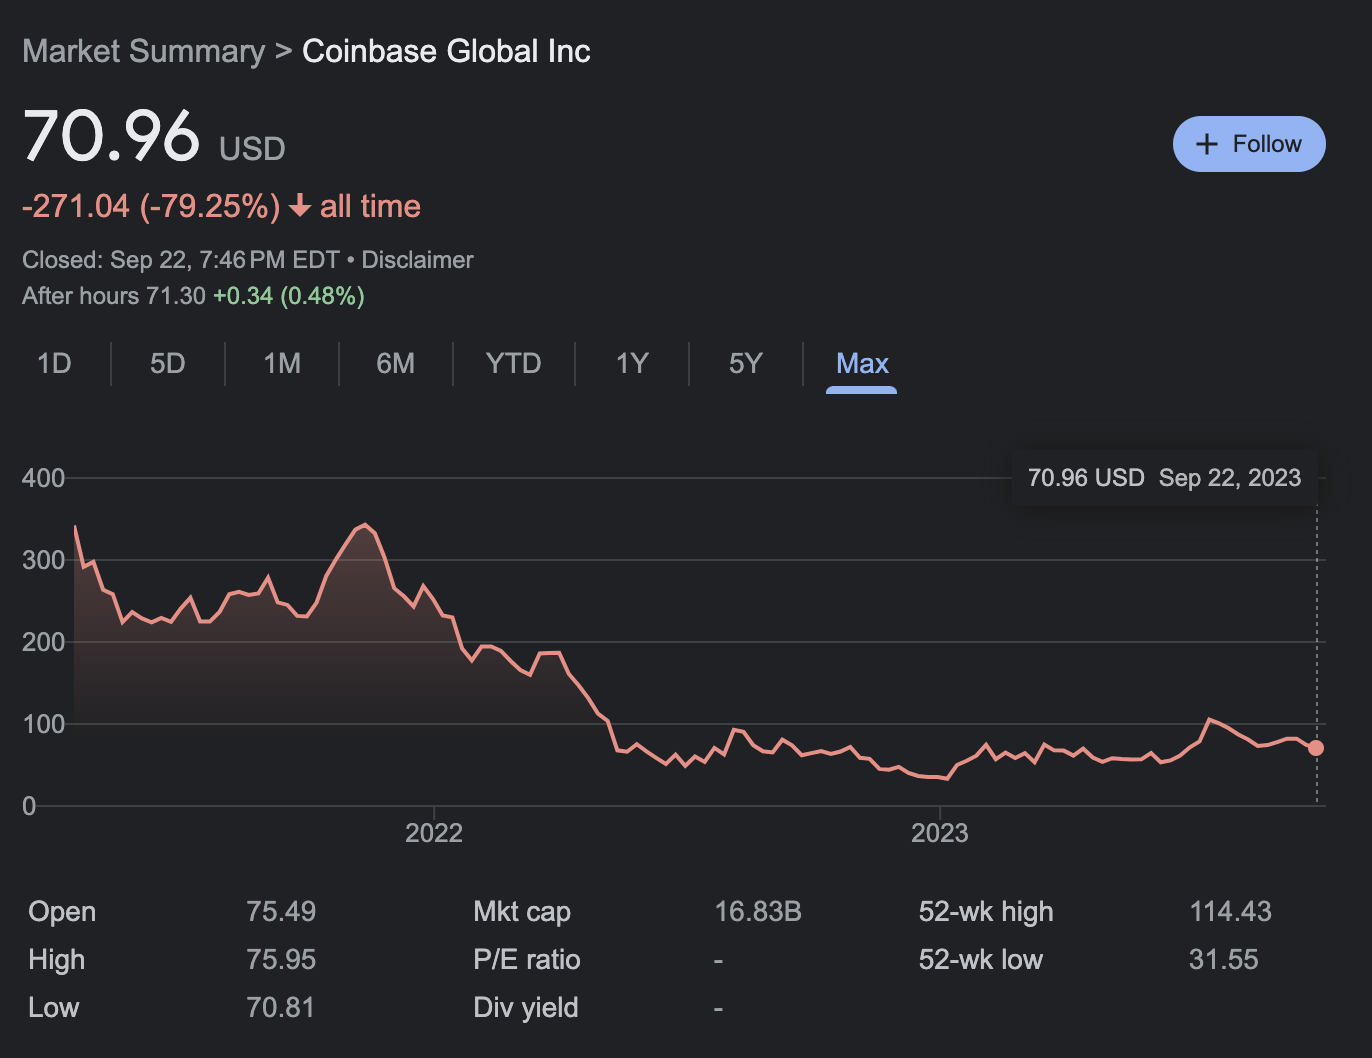
Task: Select the 6M time range
Action: pos(395,363)
